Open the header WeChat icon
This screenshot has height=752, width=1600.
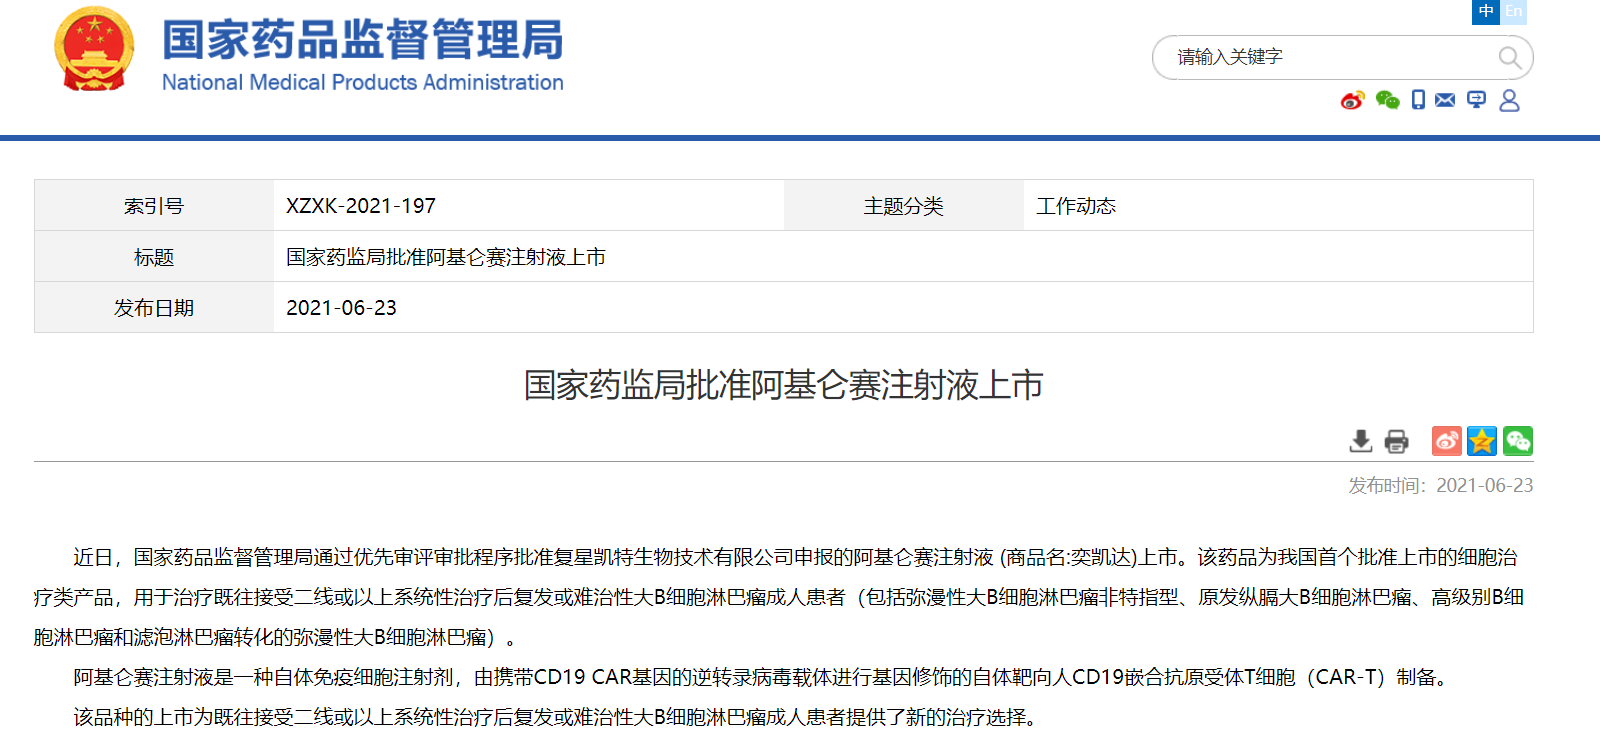pos(1387,100)
